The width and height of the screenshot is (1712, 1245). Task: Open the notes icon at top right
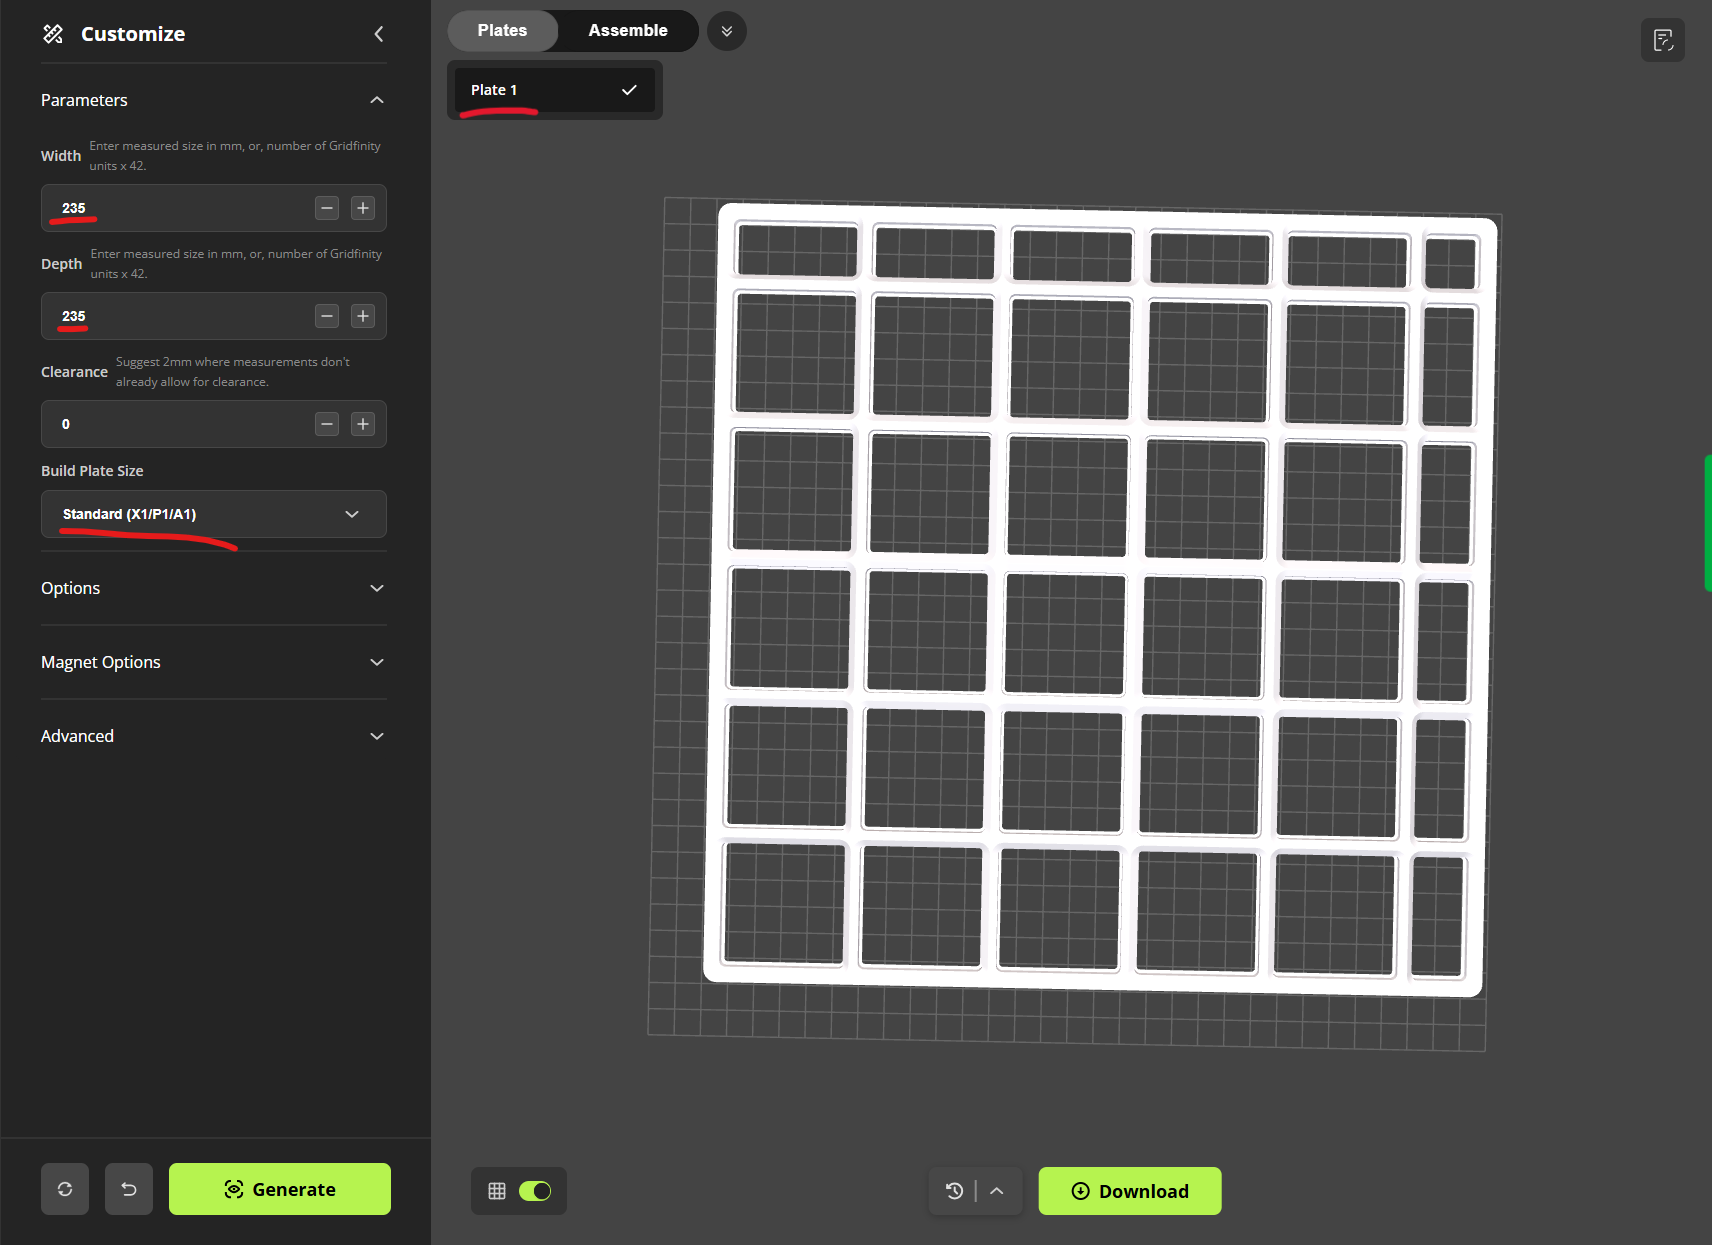tap(1663, 40)
